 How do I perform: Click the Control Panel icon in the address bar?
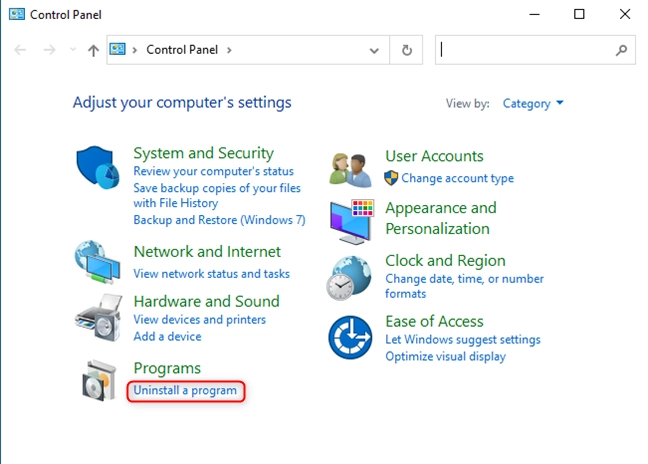(117, 50)
